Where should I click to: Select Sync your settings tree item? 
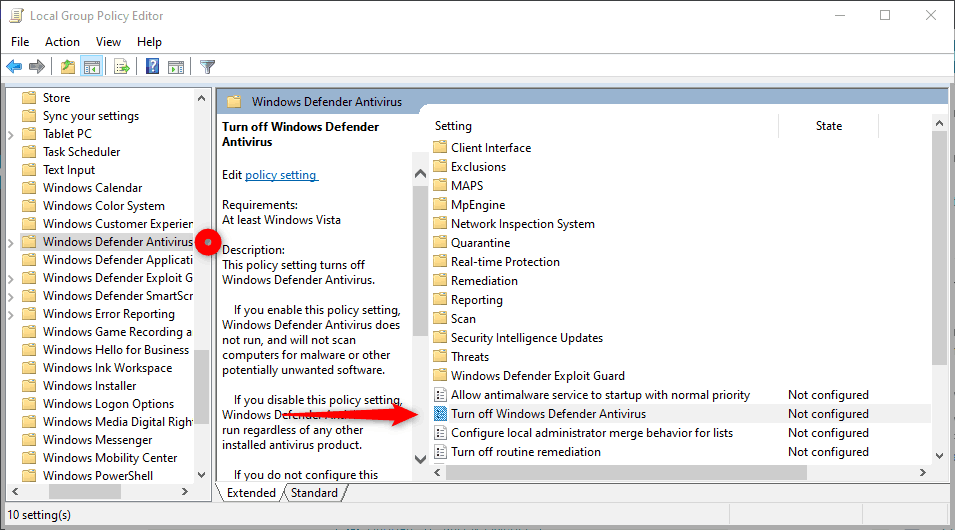pos(91,116)
